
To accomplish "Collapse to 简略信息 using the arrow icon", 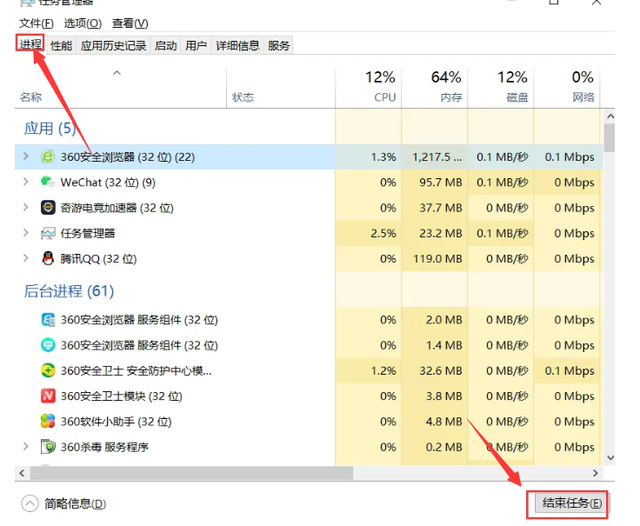I will point(30,504).
